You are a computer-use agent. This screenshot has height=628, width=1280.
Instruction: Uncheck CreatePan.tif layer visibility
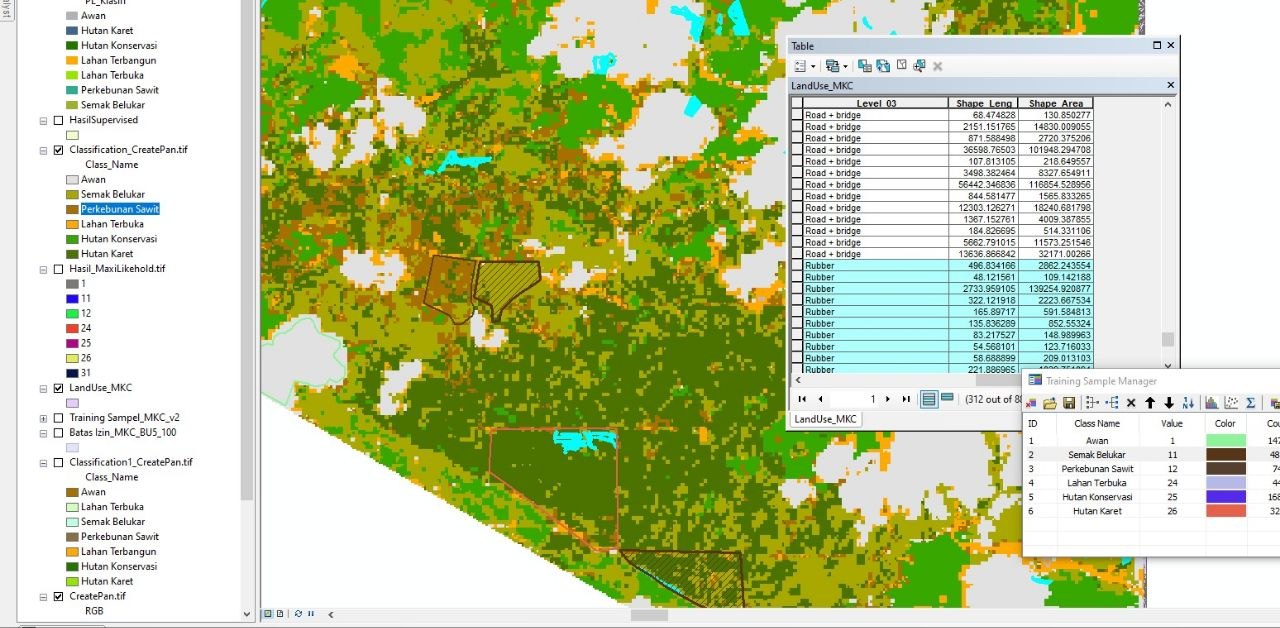click(58, 597)
